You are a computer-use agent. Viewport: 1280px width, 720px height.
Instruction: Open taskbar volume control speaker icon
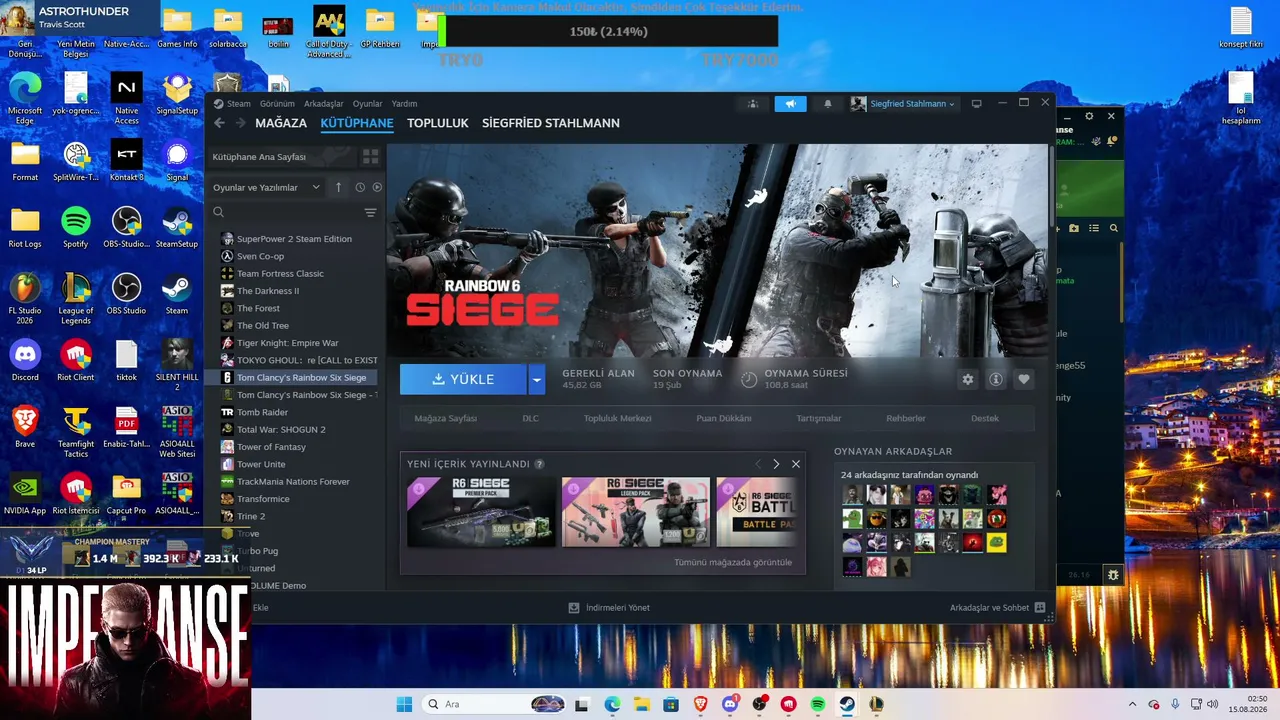coord(1212,704)
